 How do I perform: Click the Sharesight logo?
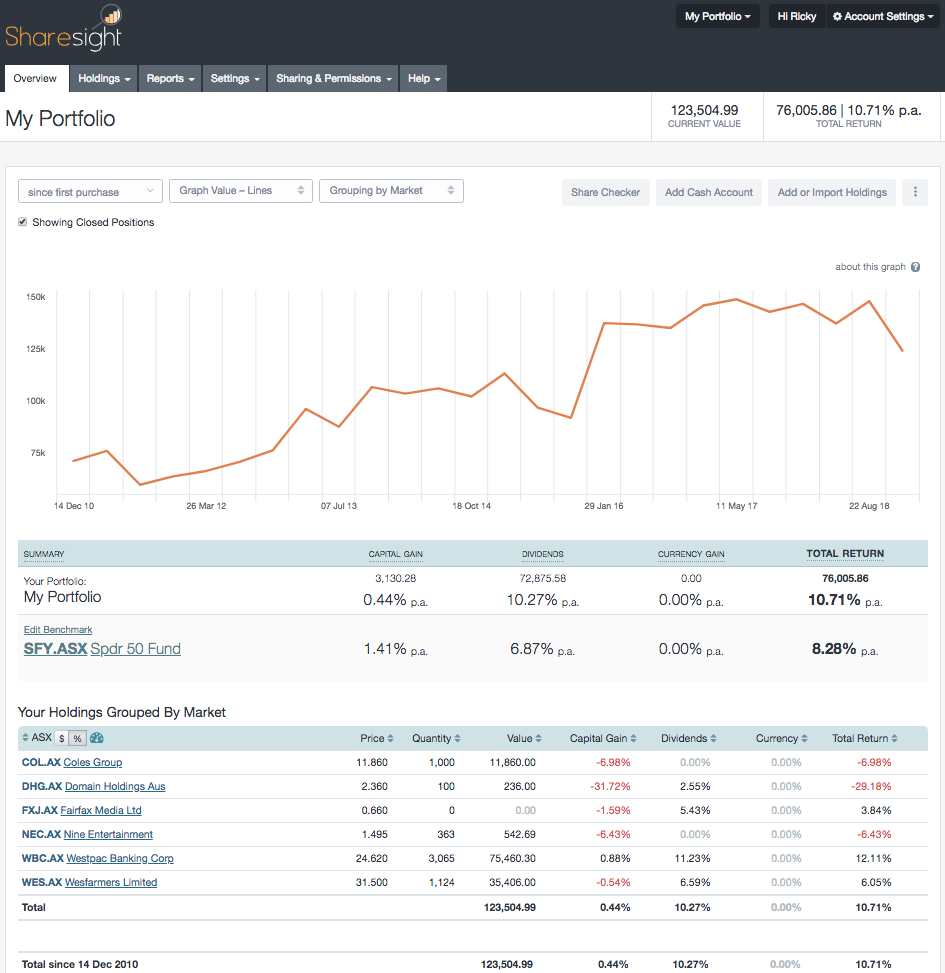pos(64,29)
